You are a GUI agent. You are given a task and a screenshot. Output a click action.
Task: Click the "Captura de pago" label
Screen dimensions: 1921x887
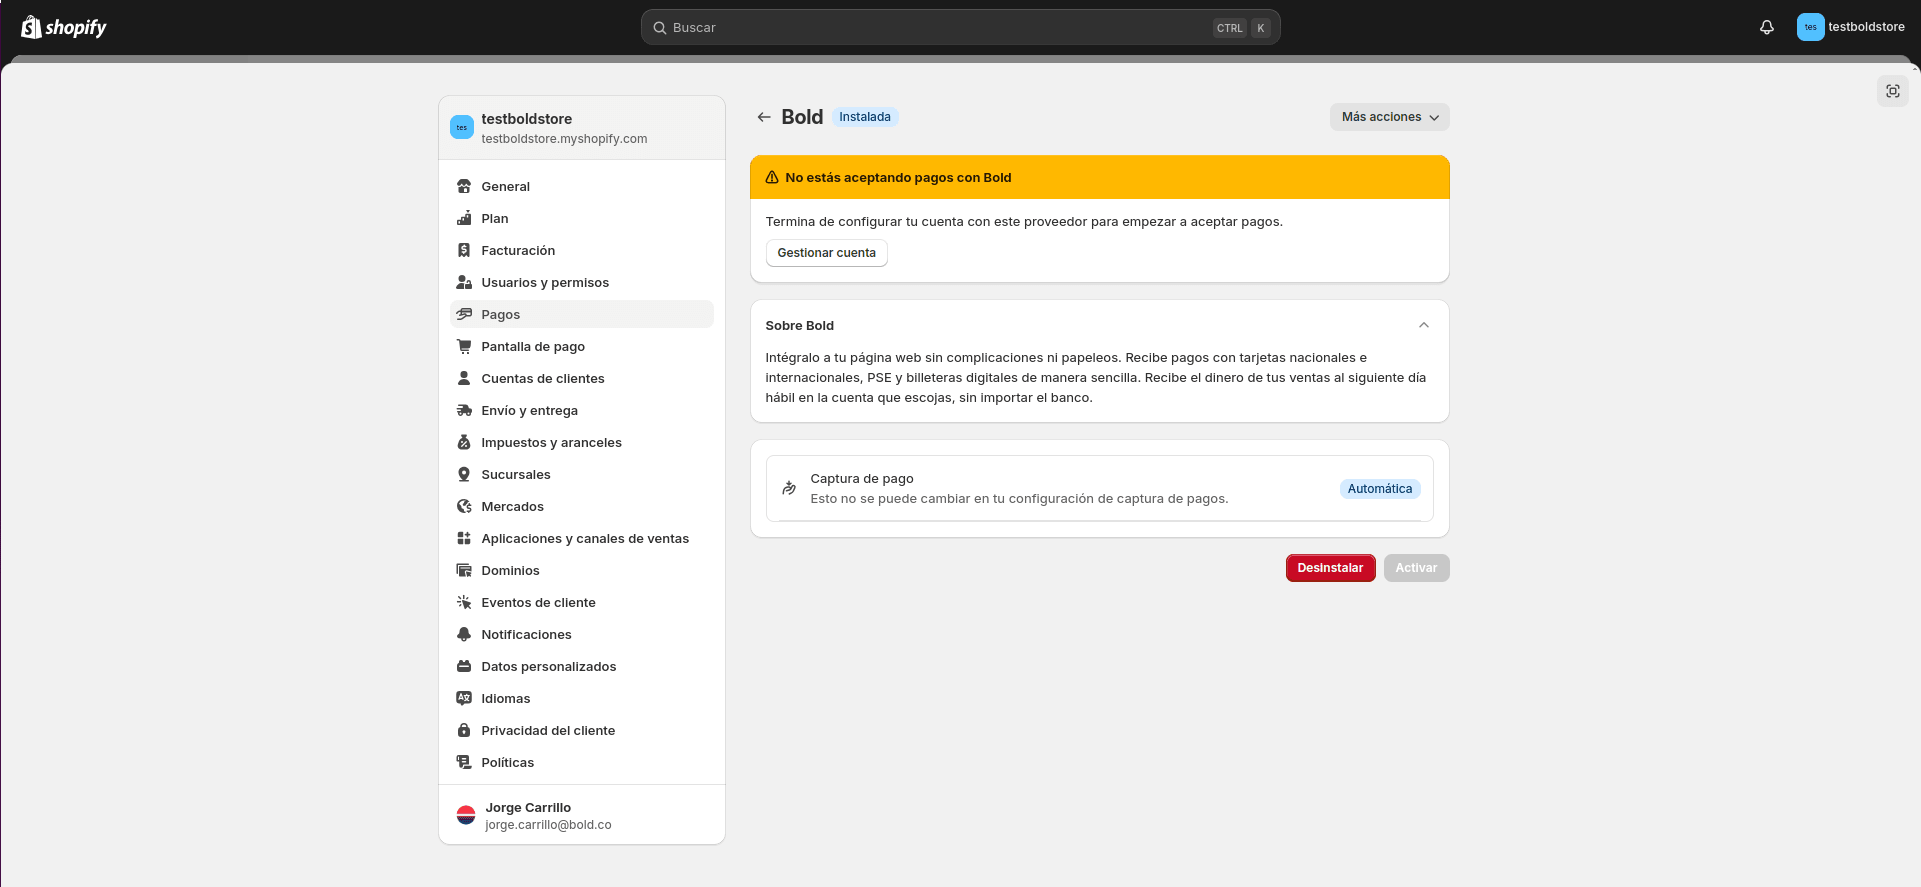pos(862,479)
